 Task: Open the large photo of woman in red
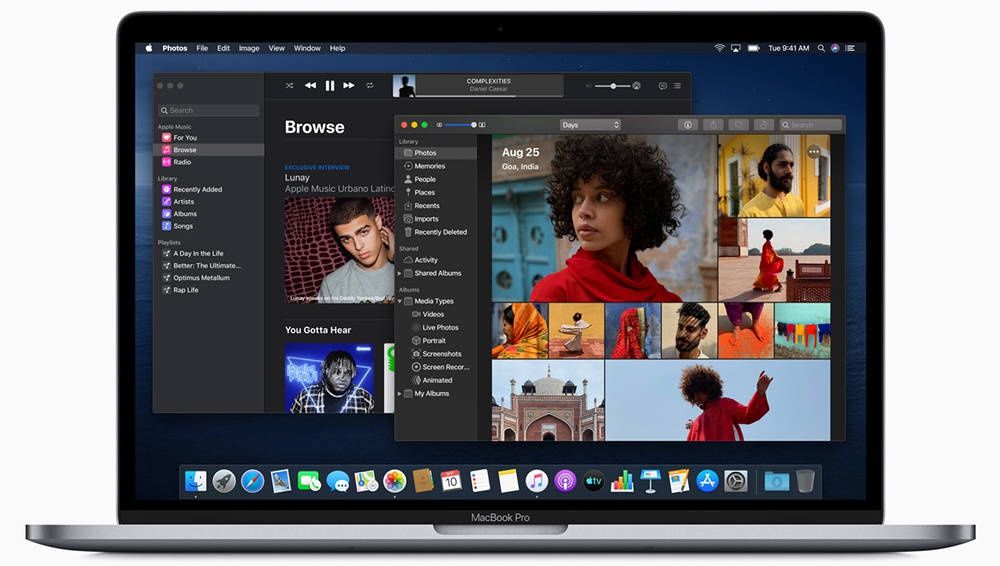pyautogui.click(x=605, y=218)
